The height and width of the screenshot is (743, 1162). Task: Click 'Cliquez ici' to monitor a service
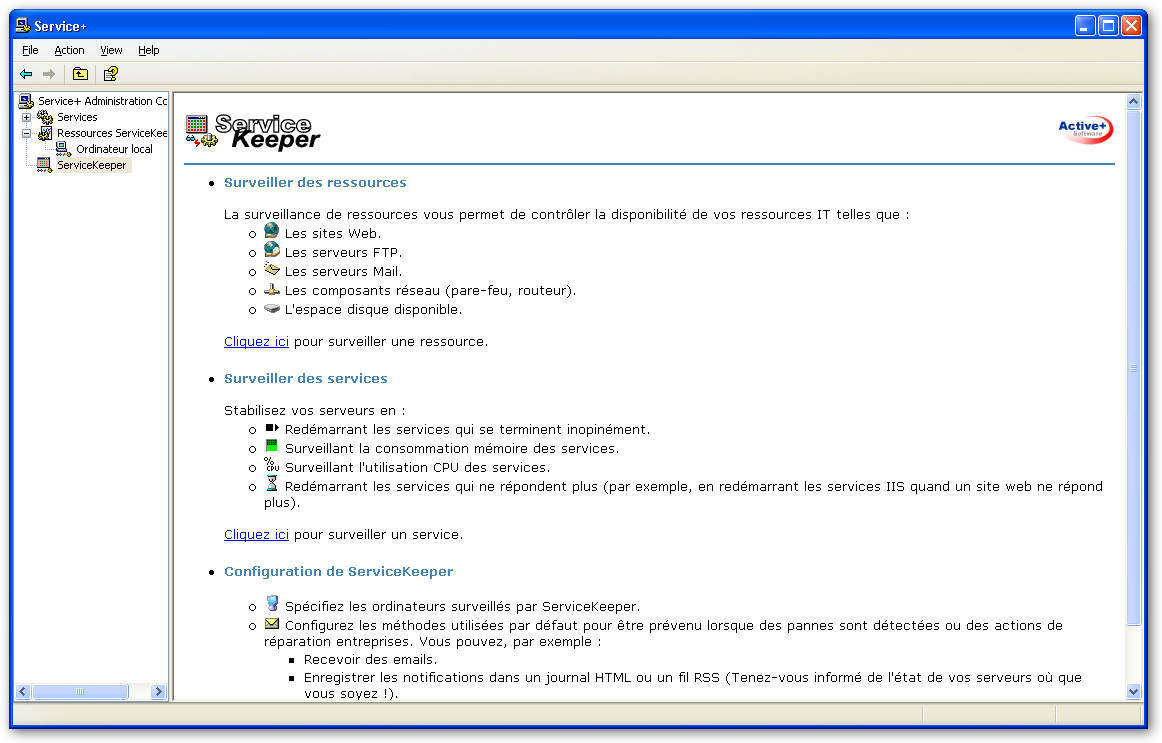[x=256, y=535]
